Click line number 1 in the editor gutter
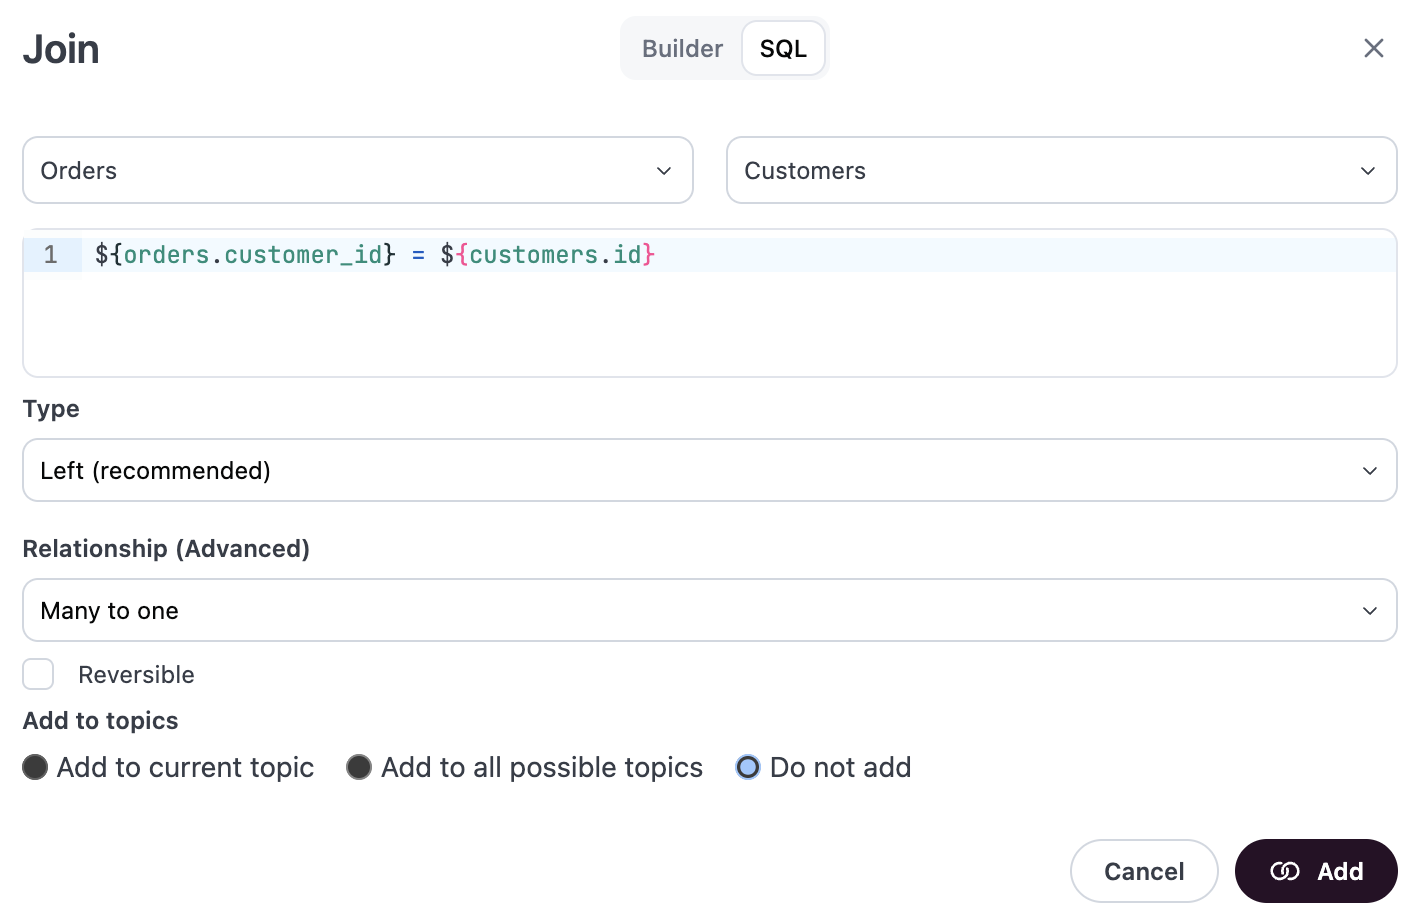This screenshot has height=922, width=1420. (x=51, y=255)
